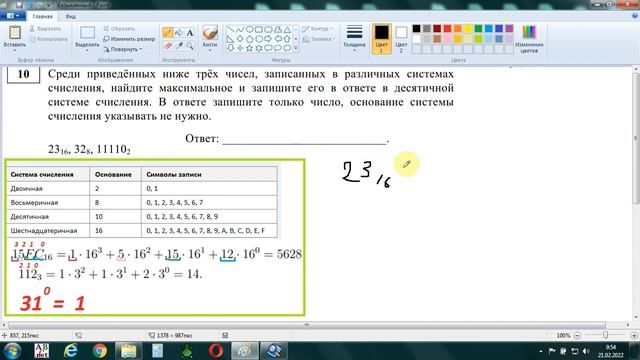Click Crop (Обрезать) button

click(x=119, y=29)
